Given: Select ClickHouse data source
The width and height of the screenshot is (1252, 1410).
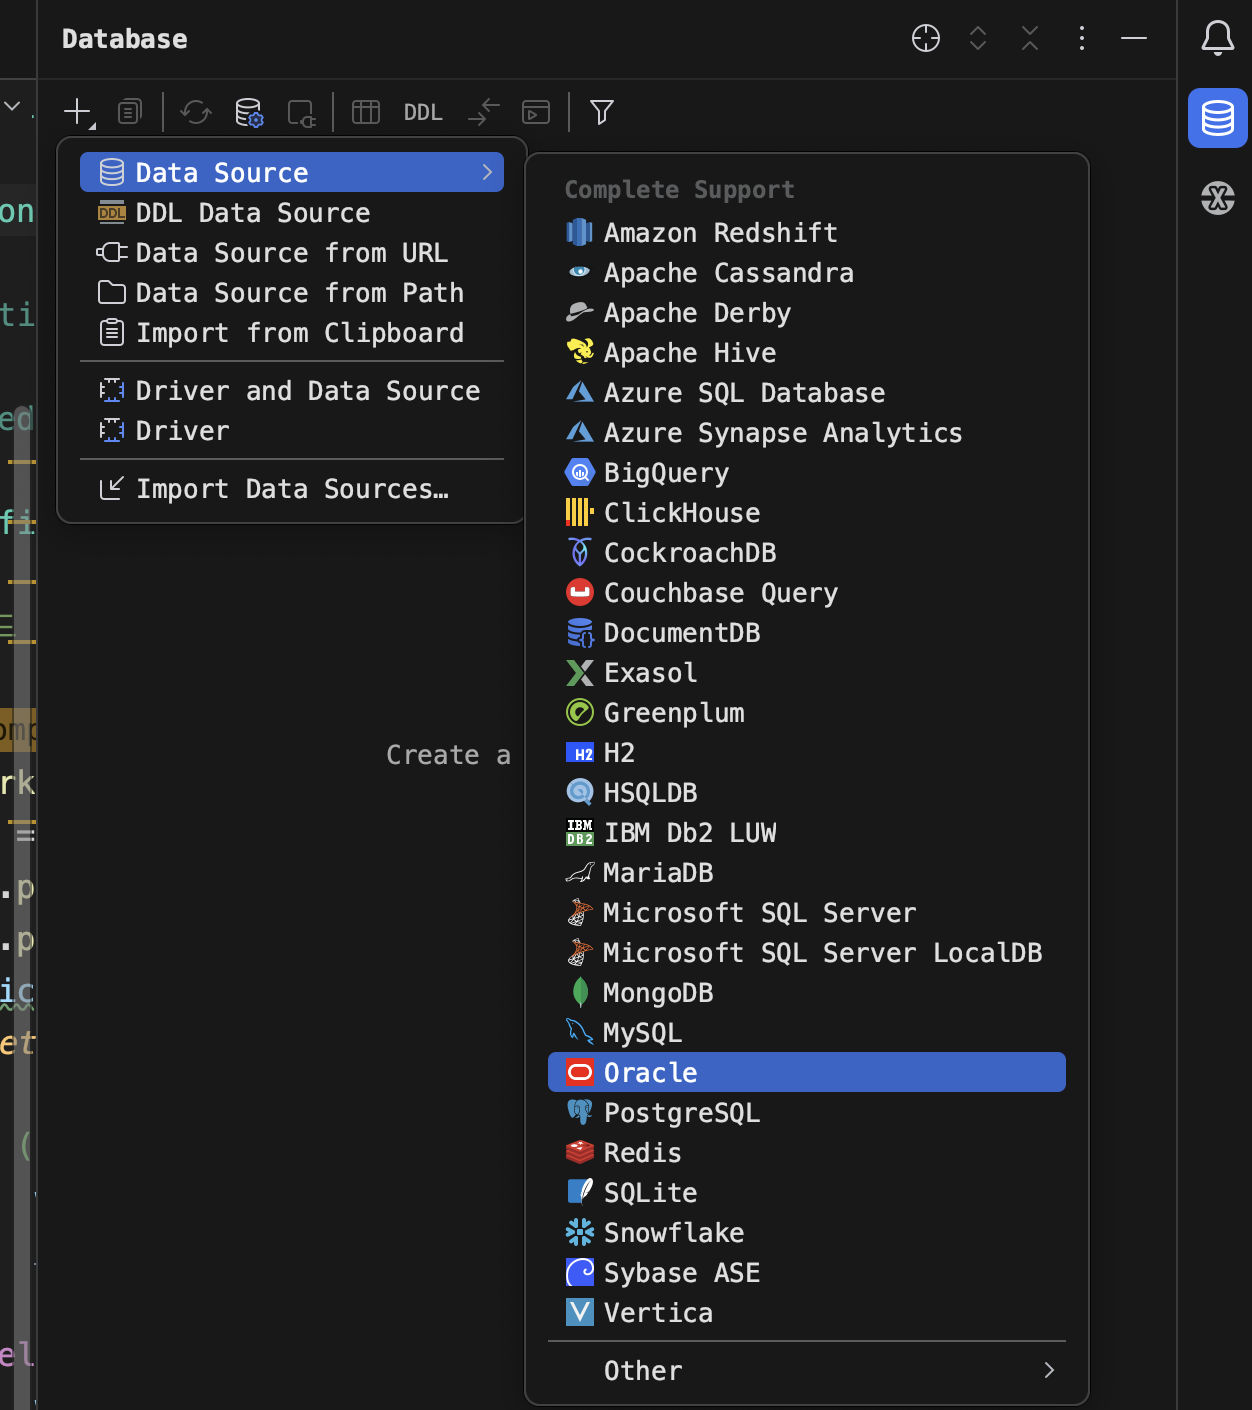Looking at the screenshot, I should pos(807,512).
